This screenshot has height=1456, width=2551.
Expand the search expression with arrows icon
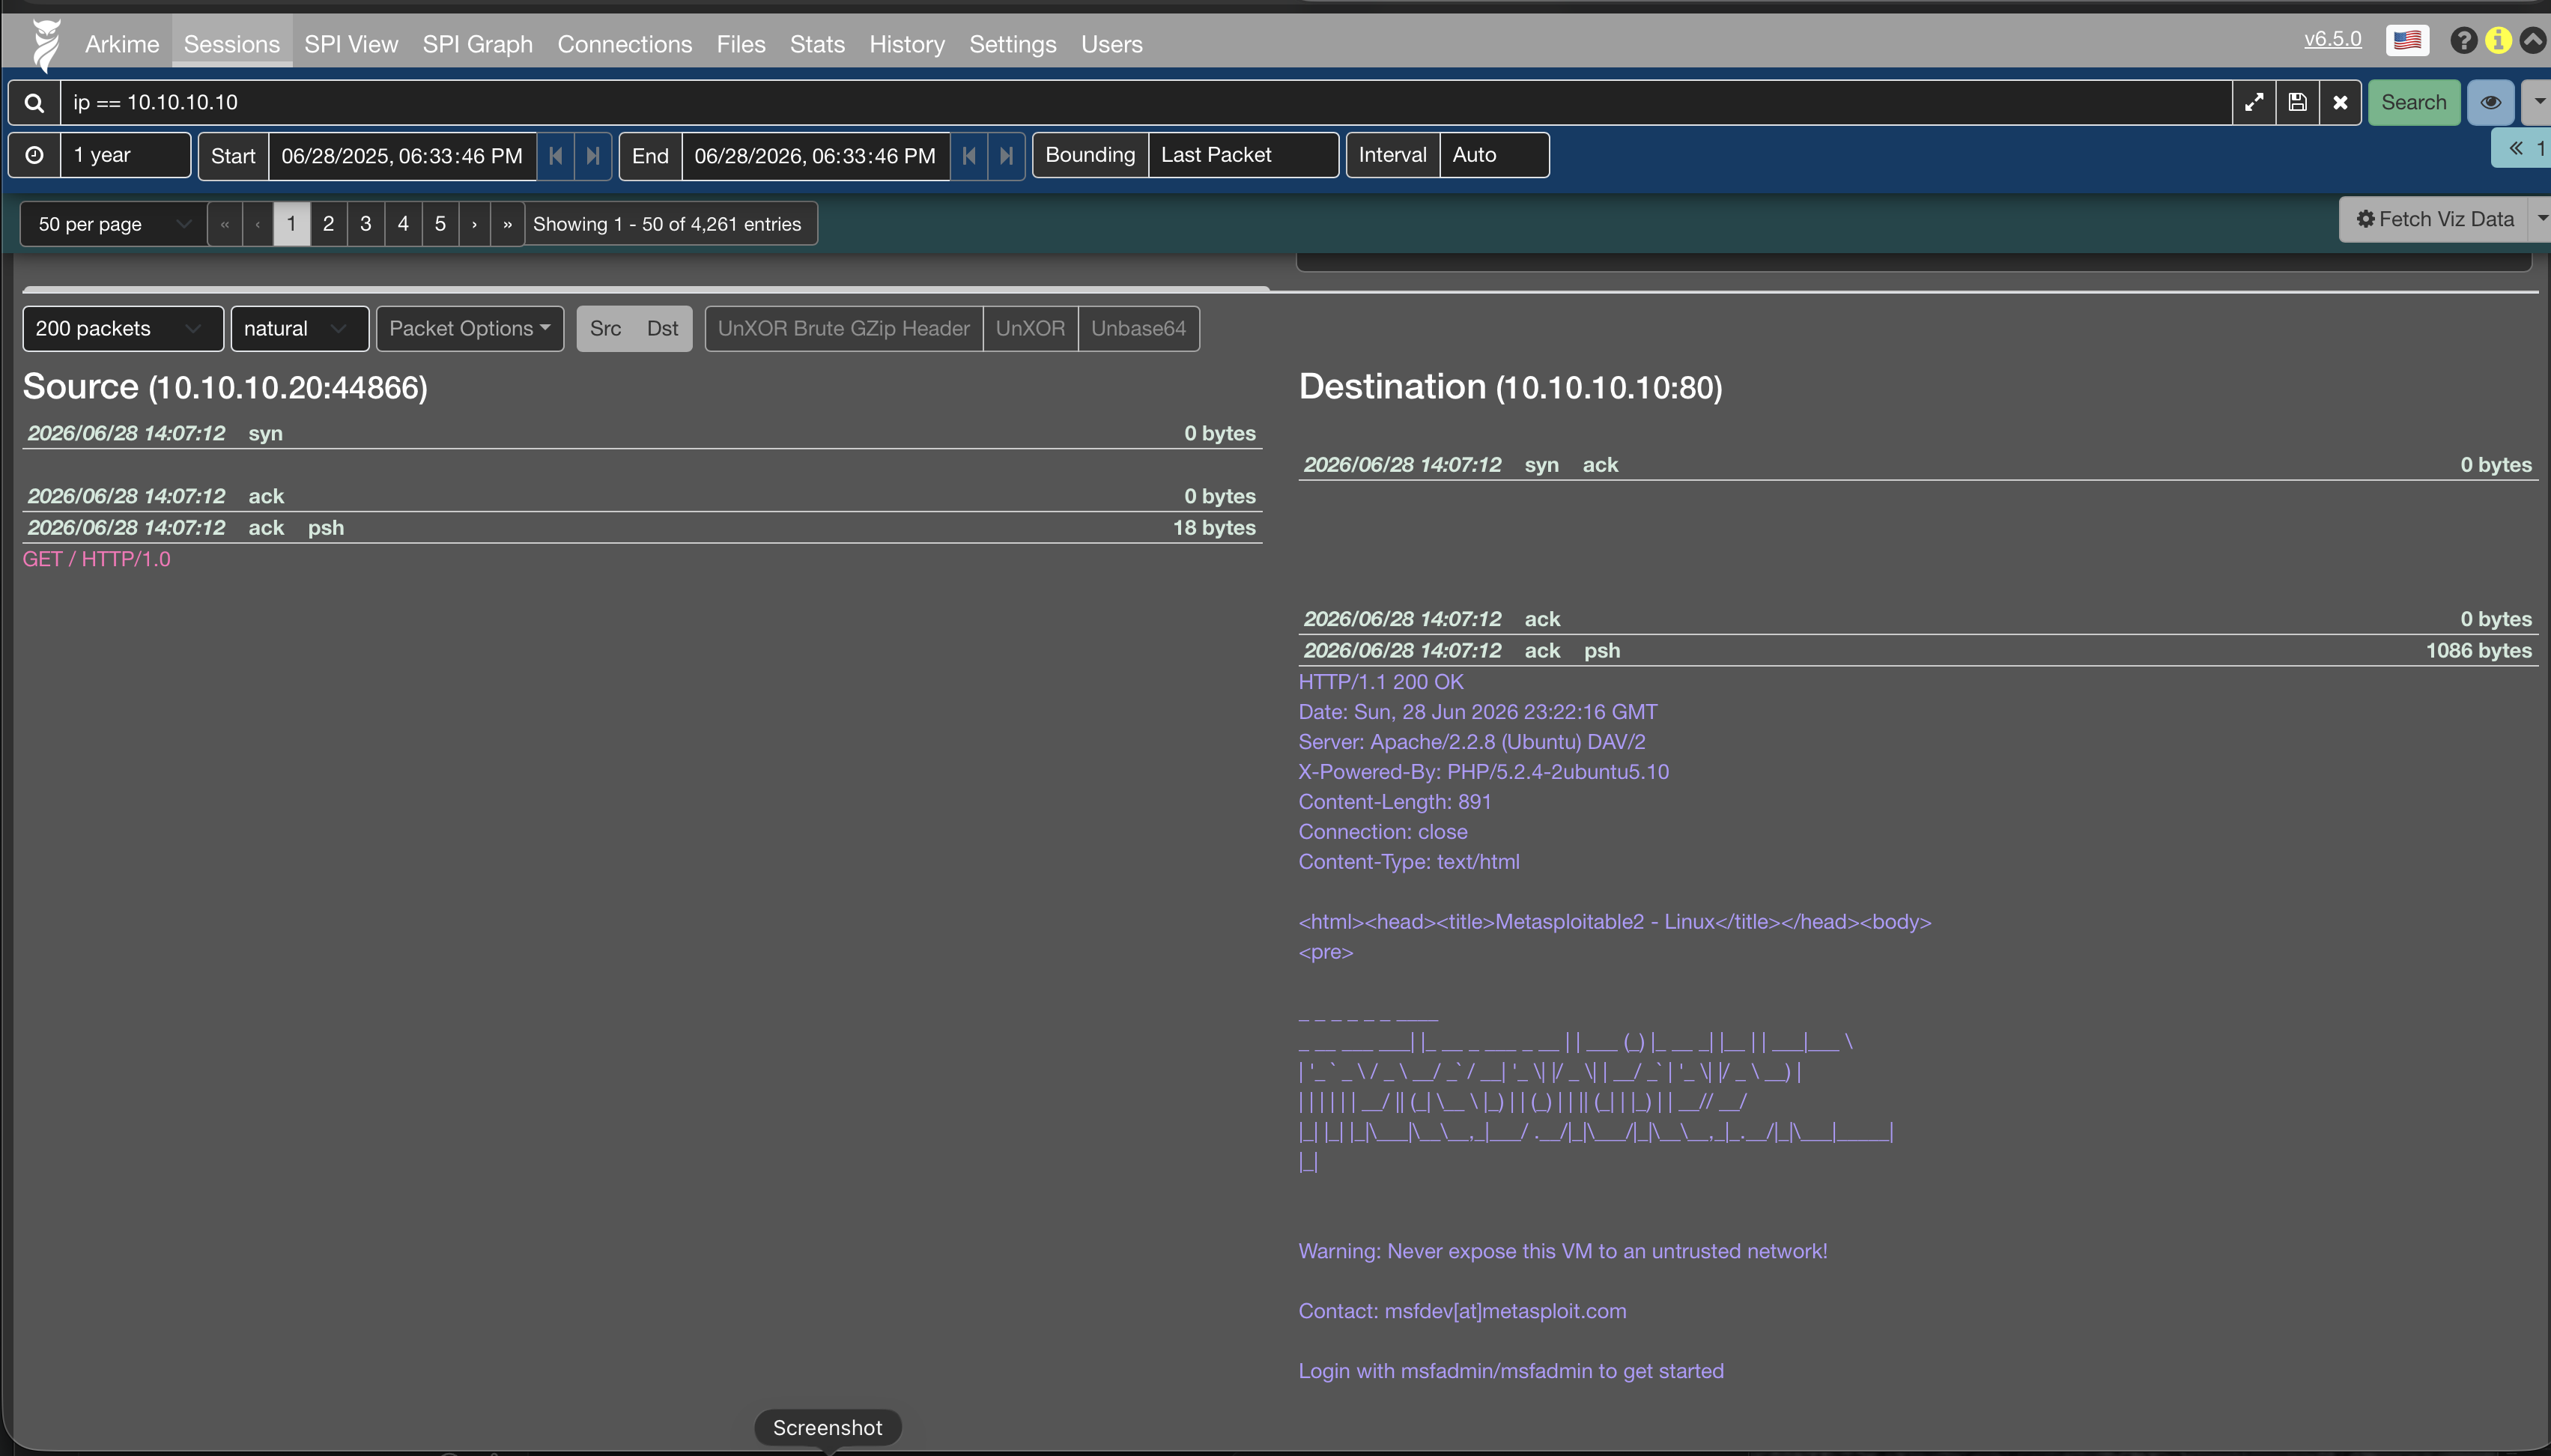pyautogui.click(x=2254, y=103)
